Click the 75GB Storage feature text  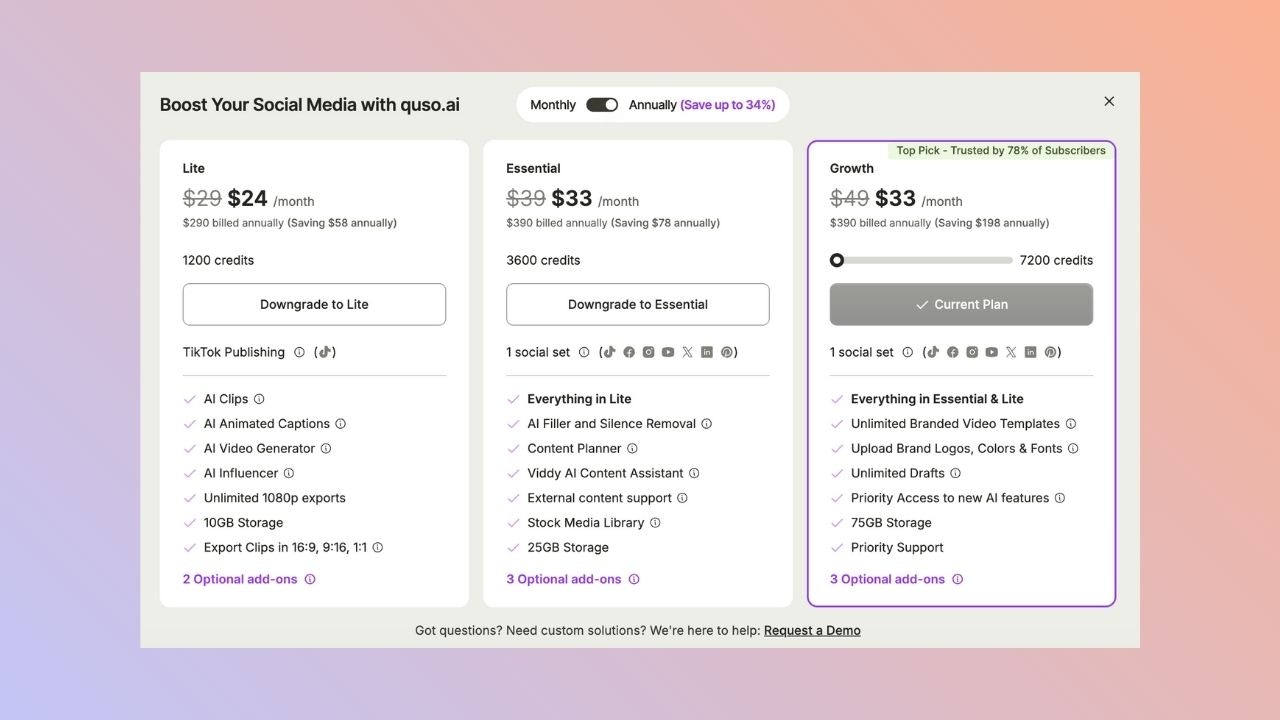[891, 523]
